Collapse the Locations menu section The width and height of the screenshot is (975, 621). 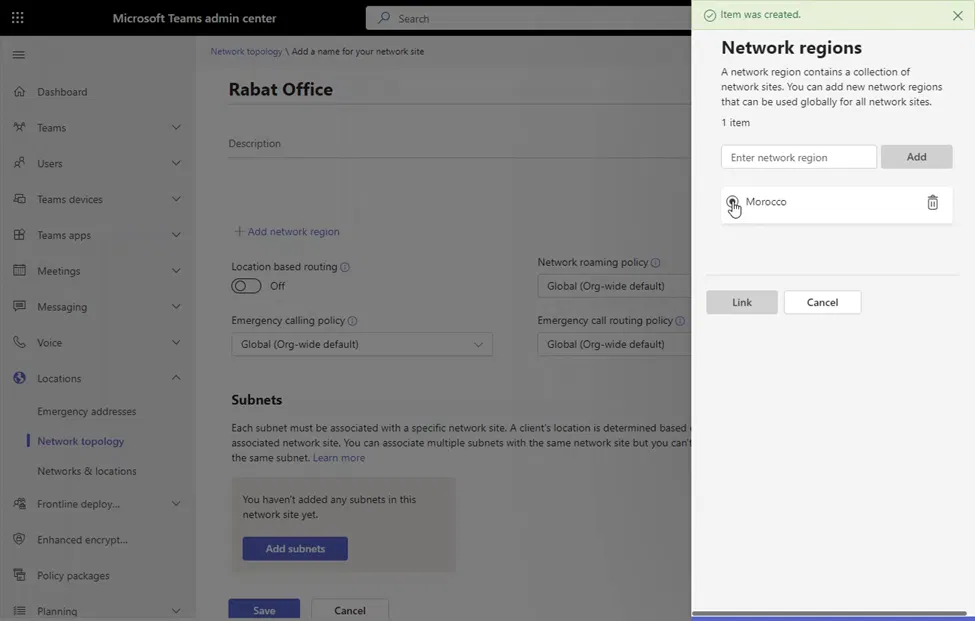(176, 378)
